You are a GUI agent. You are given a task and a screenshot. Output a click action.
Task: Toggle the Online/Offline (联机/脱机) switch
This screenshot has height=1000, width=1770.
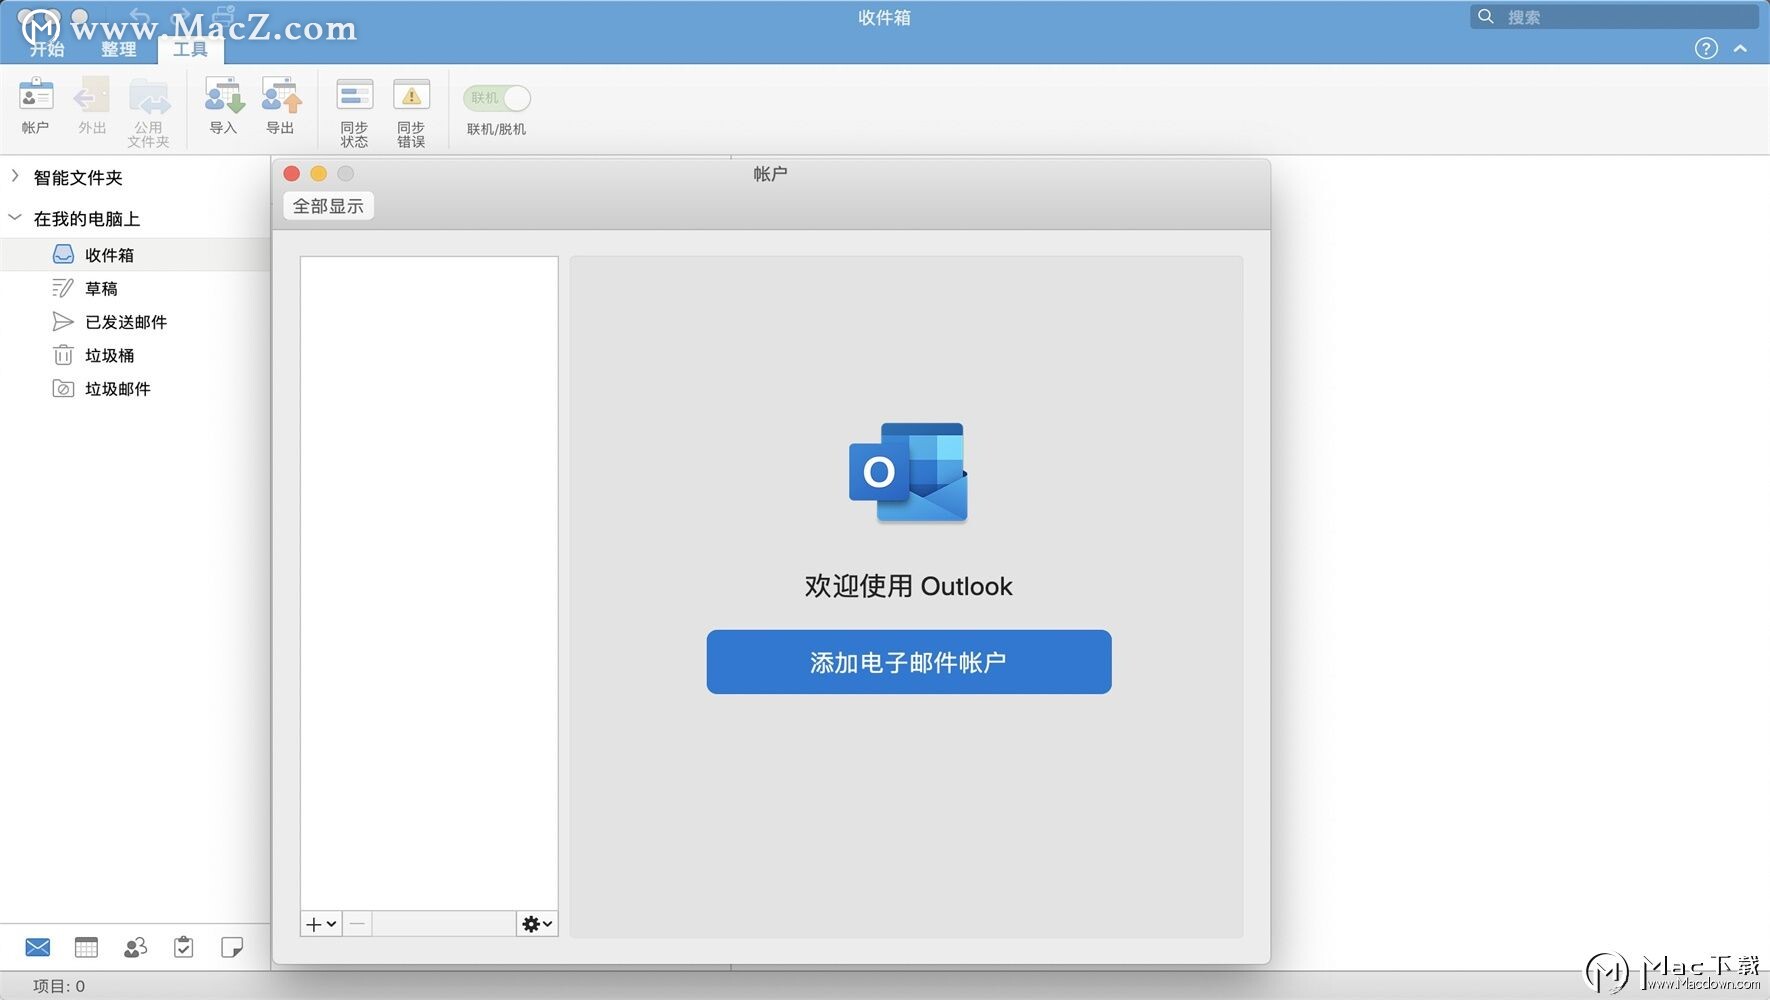[x=497, y=98]
